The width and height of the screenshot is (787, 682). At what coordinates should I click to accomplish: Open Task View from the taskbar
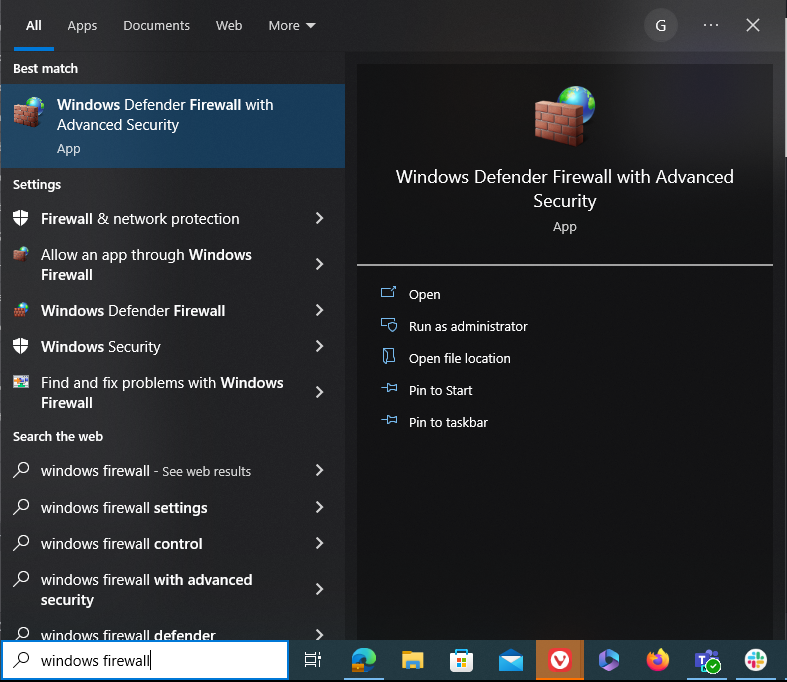(x=313, y=660)
